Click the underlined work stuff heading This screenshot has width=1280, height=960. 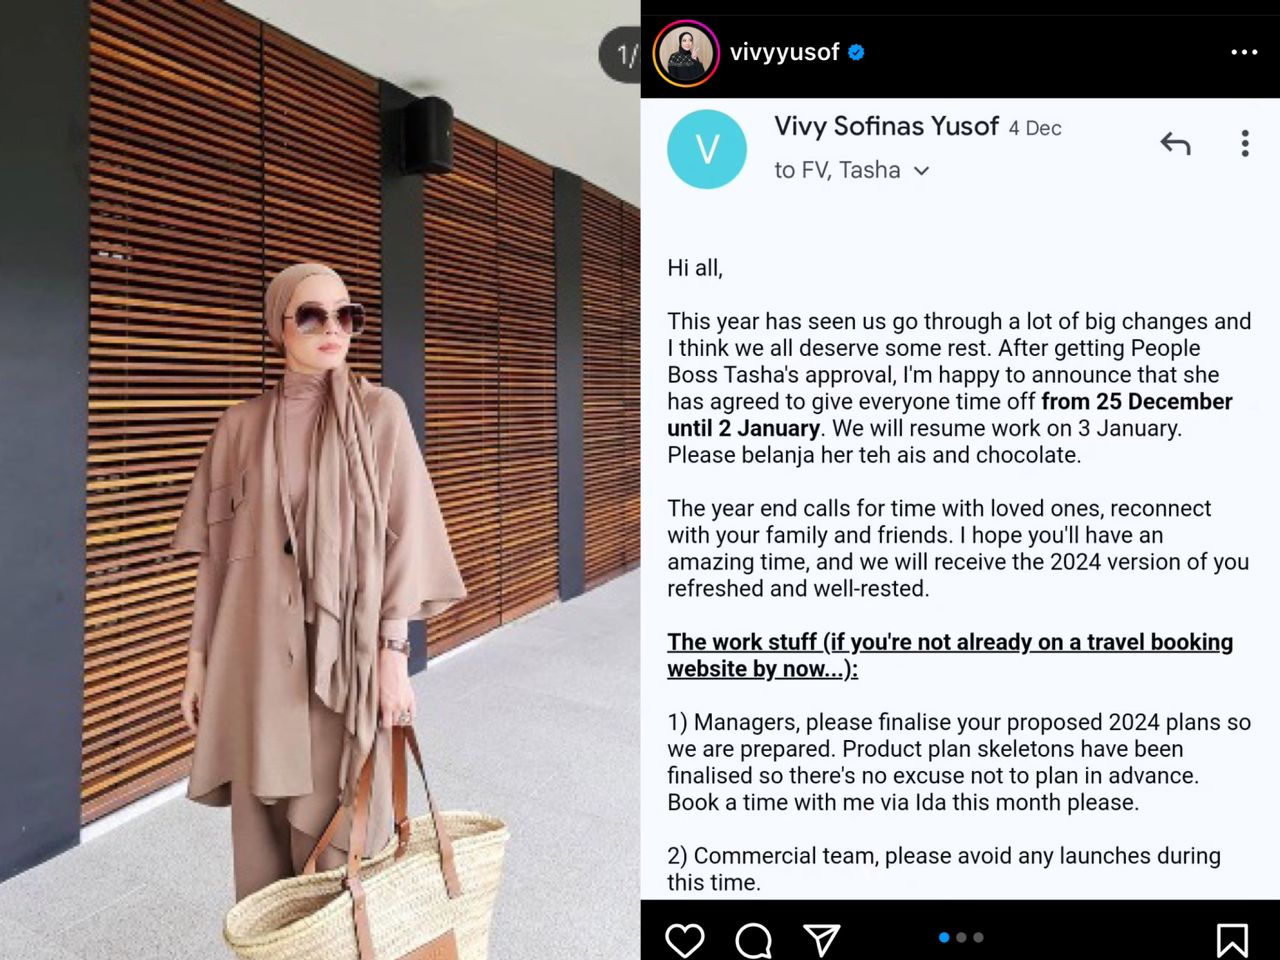[x=950, y=655]
